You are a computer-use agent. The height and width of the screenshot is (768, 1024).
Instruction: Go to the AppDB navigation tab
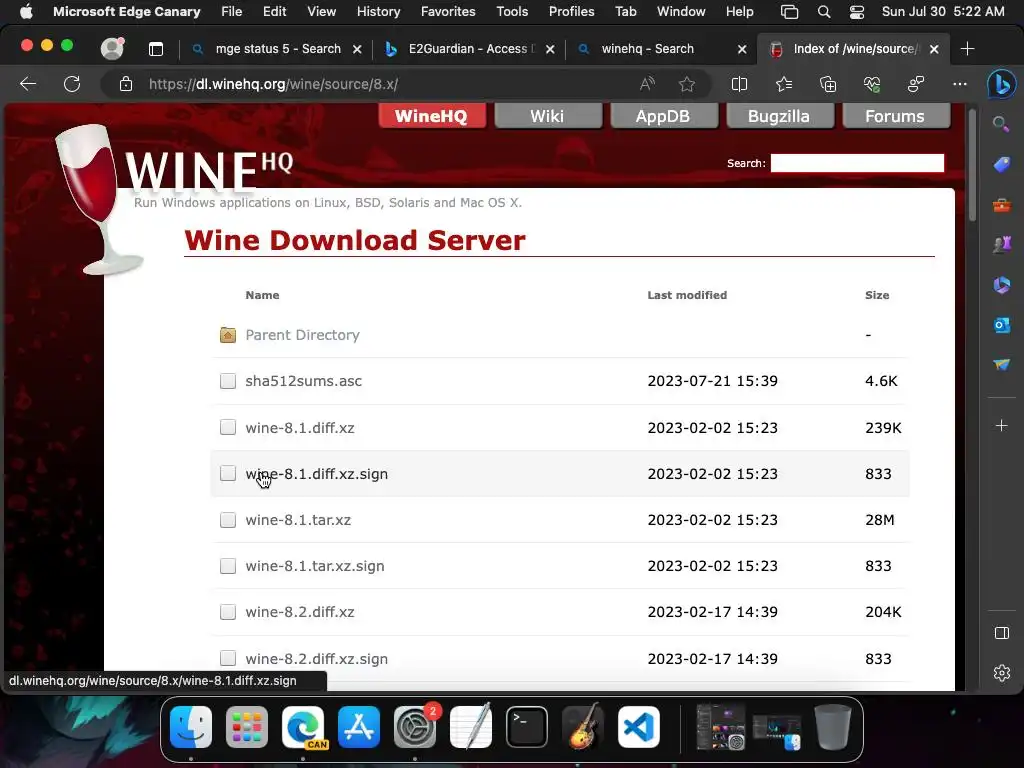point(663,116)
